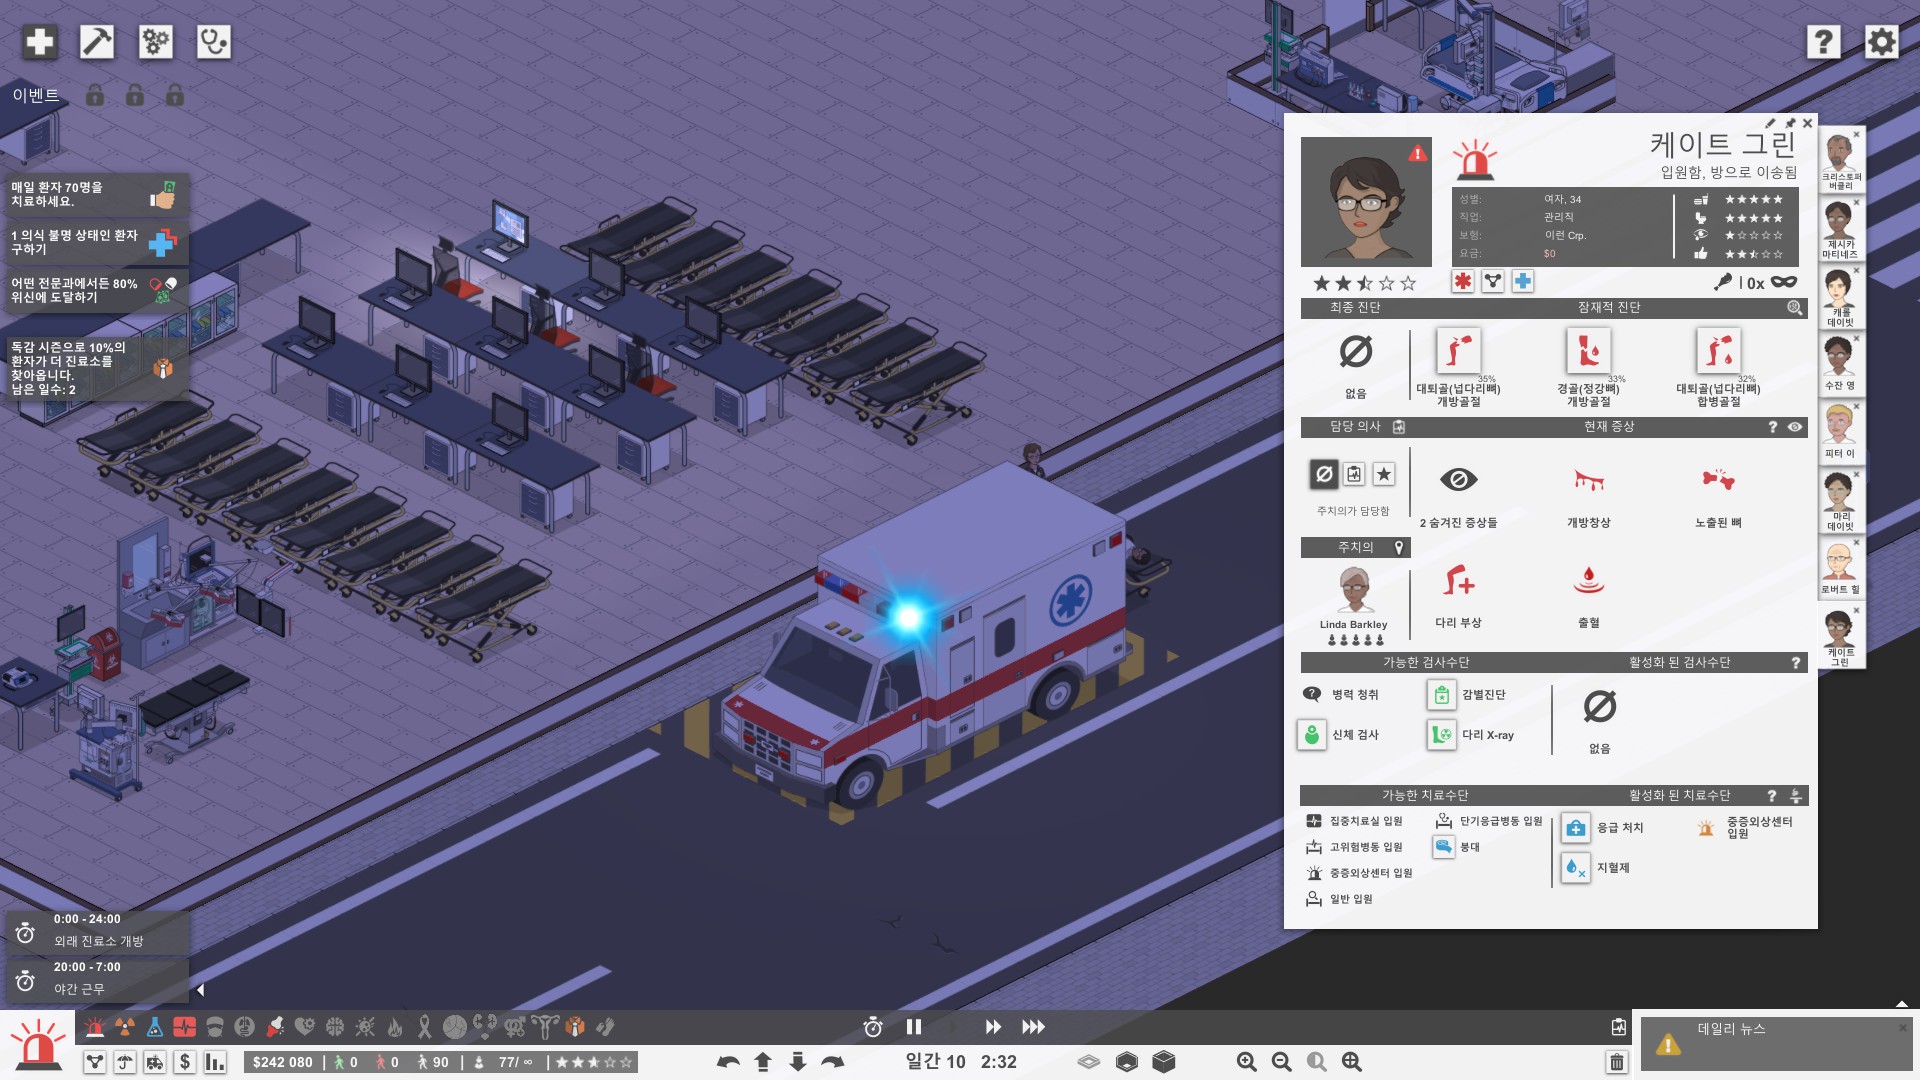Switch to the Peter Lee patient tab

pyautogui.click(x=1839, y=433)
